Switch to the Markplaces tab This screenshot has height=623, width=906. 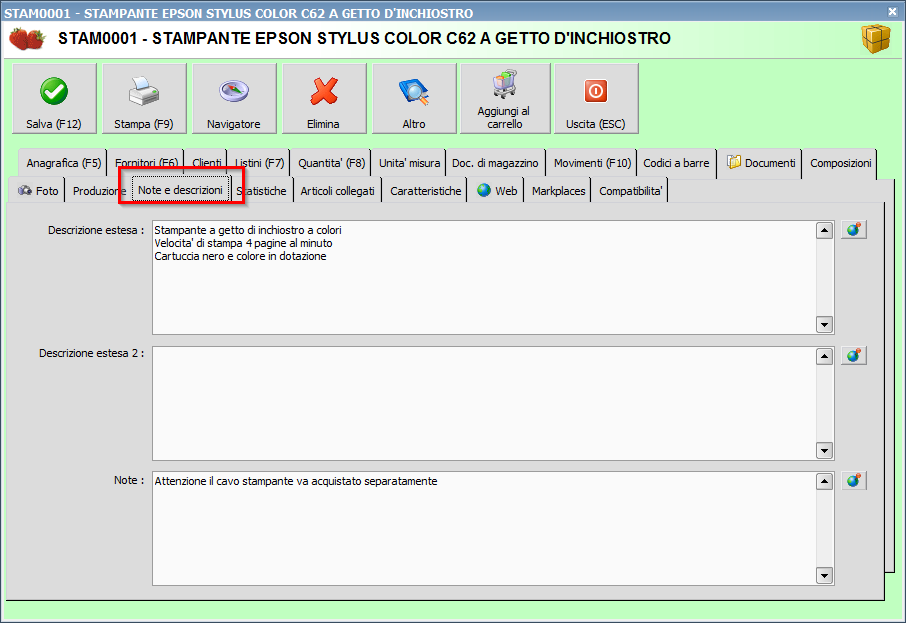[558, 191]
